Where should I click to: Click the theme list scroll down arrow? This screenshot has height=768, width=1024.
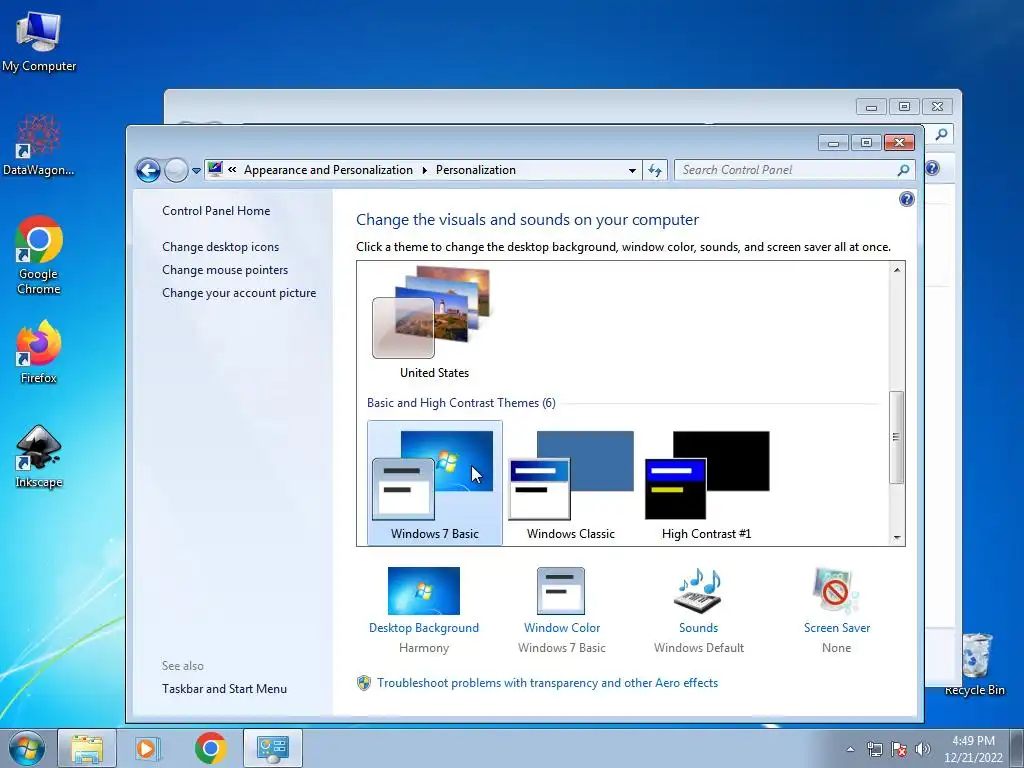point(897,537)
